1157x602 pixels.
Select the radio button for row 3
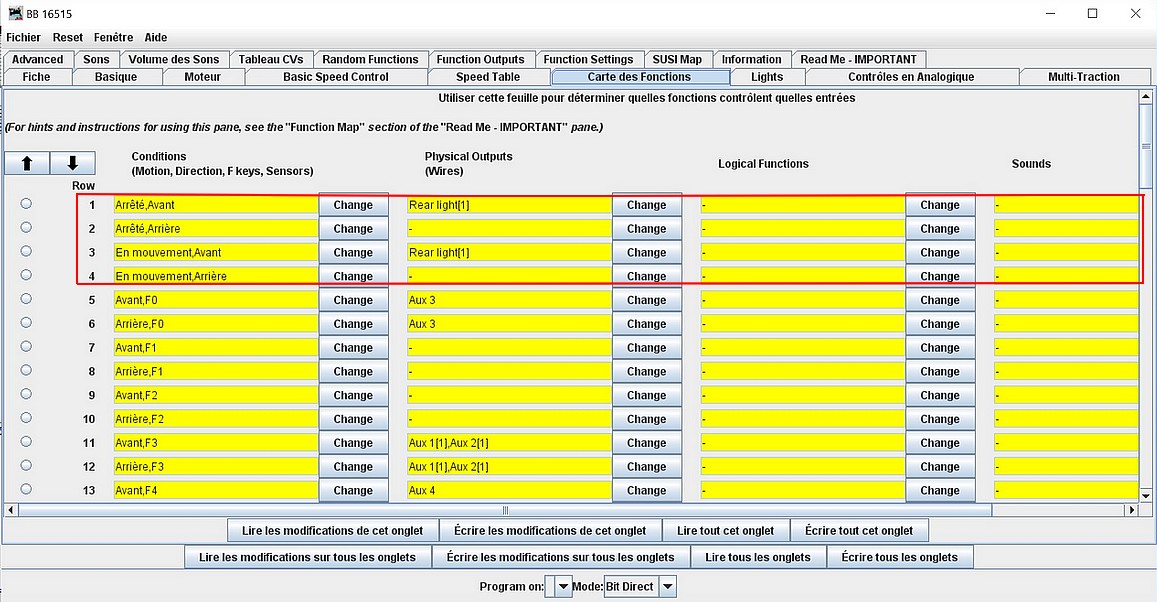pos(27,251)
